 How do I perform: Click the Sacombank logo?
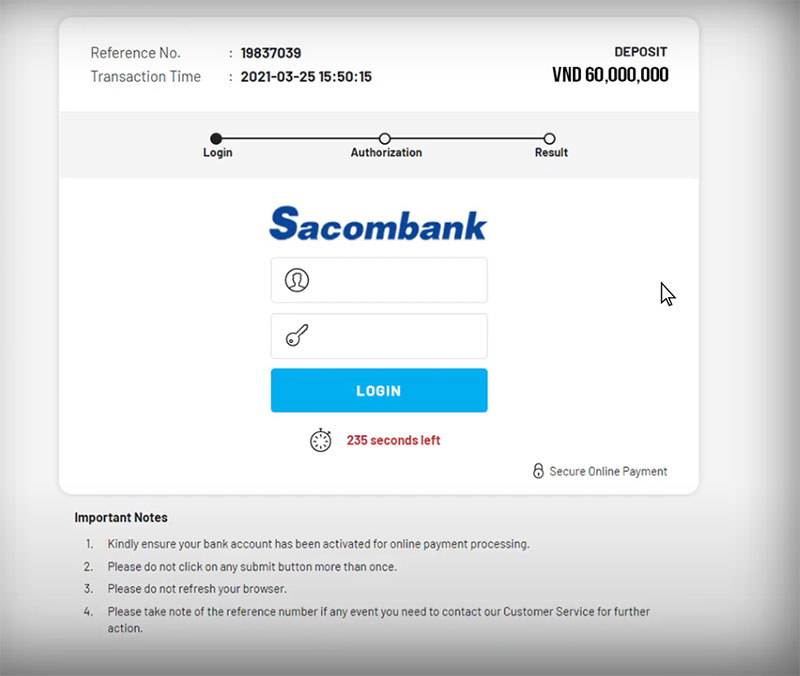pos(378,223)
